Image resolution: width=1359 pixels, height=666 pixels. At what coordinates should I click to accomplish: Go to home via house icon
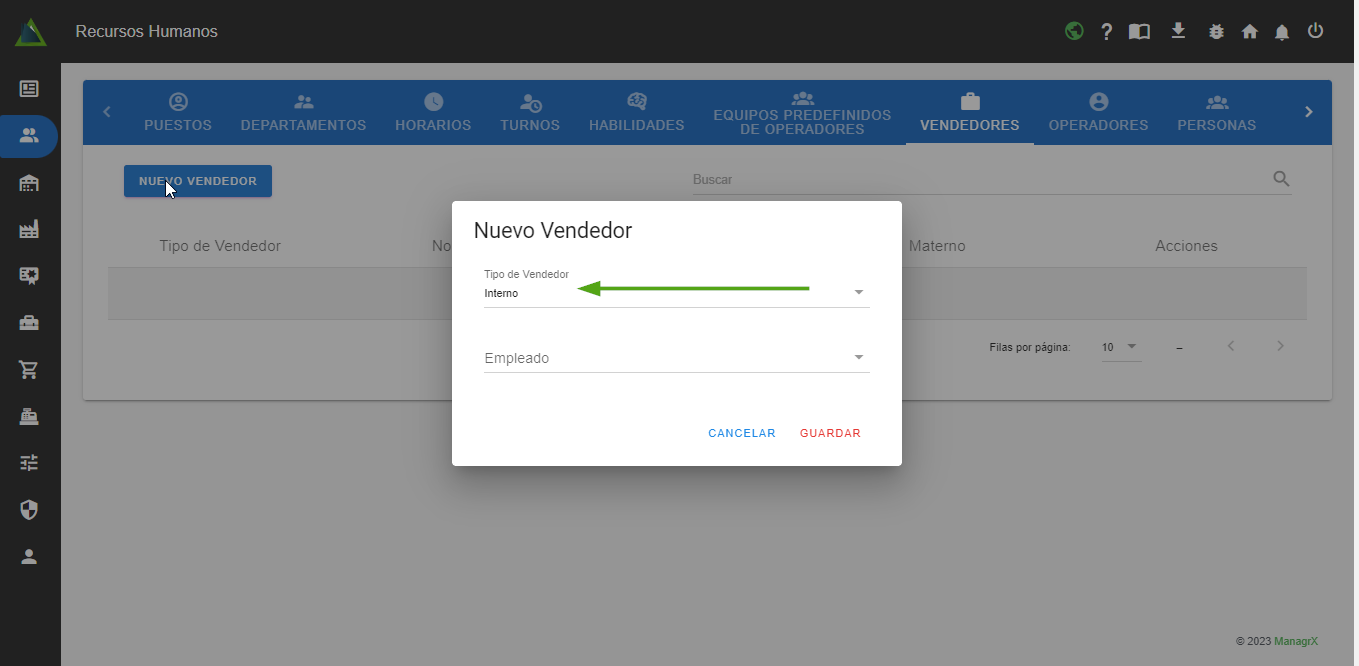(x=1249, y=32)
